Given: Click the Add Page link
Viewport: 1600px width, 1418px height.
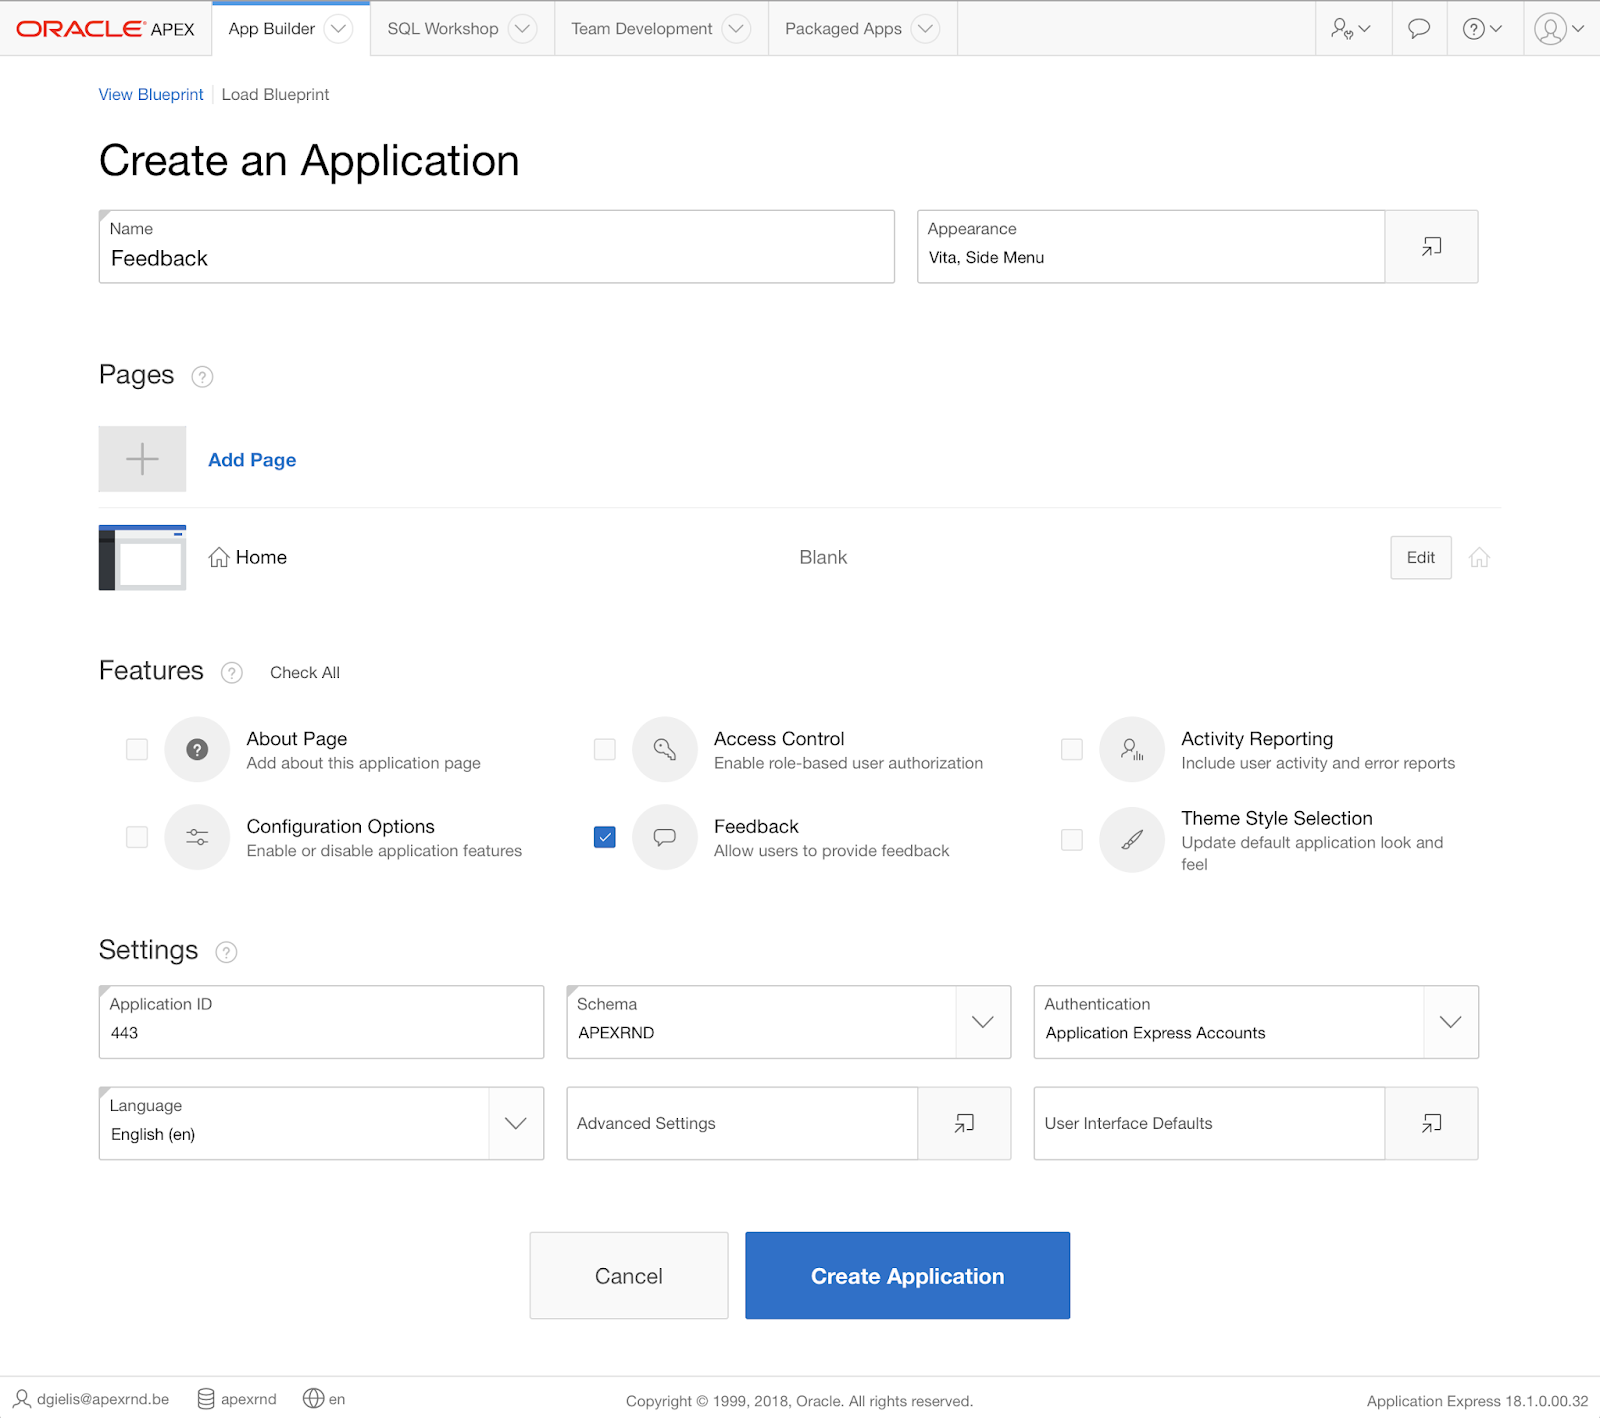Looking at the screenshot, I should point(252,460).
